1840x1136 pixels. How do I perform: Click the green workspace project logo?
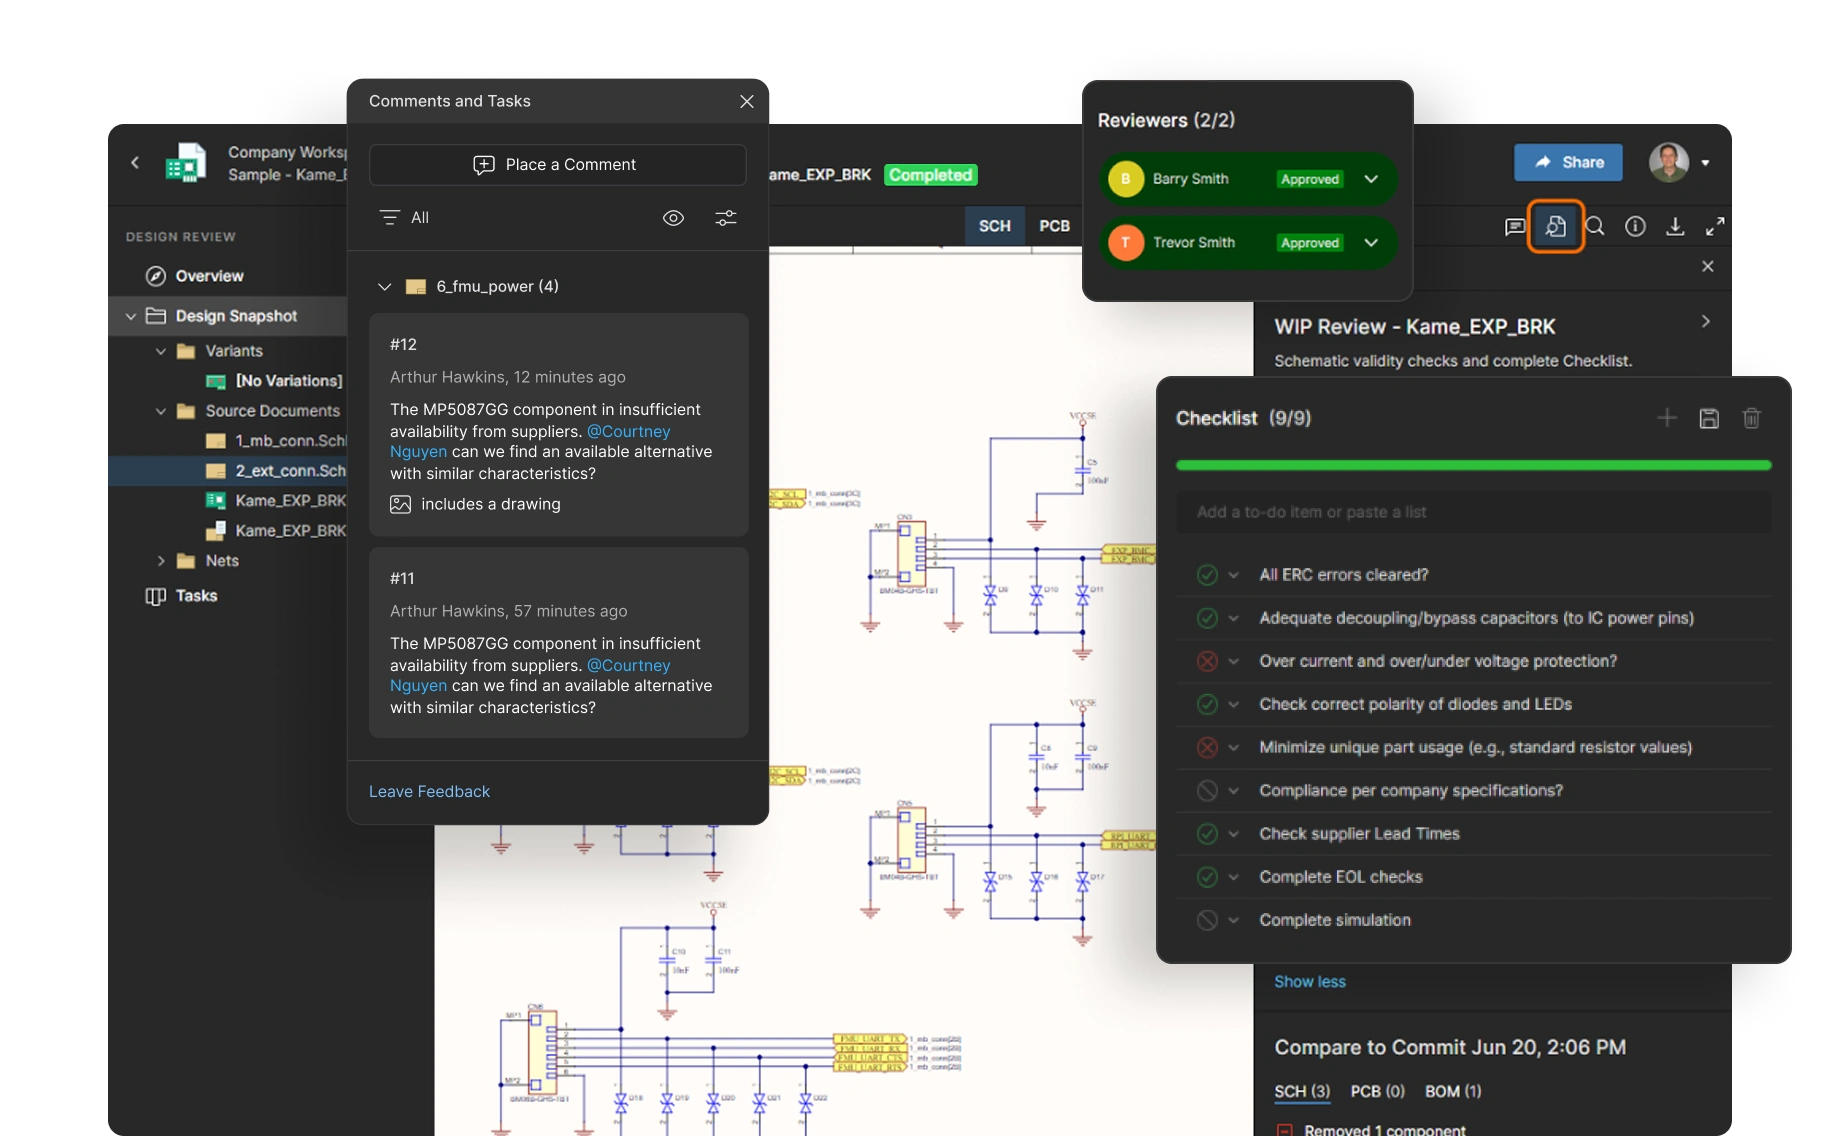[x=186, y=163]
